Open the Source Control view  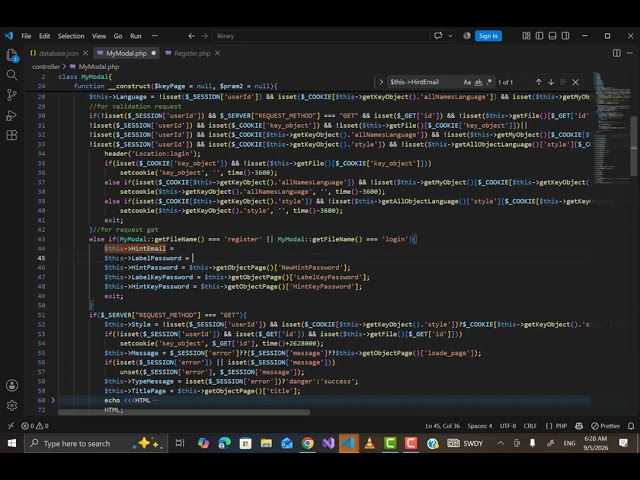[x=12, y=95]
